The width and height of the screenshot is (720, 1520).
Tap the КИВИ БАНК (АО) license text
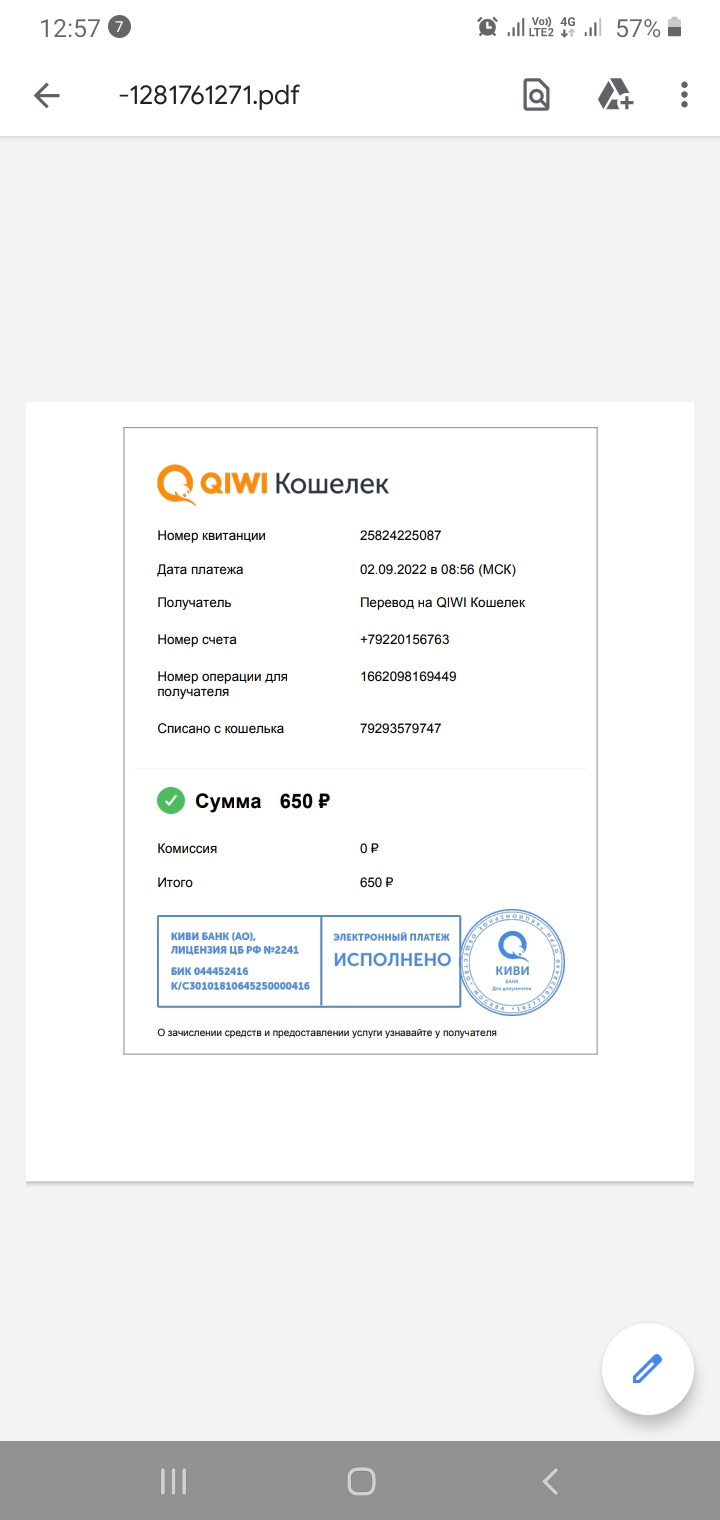[235, 943]
